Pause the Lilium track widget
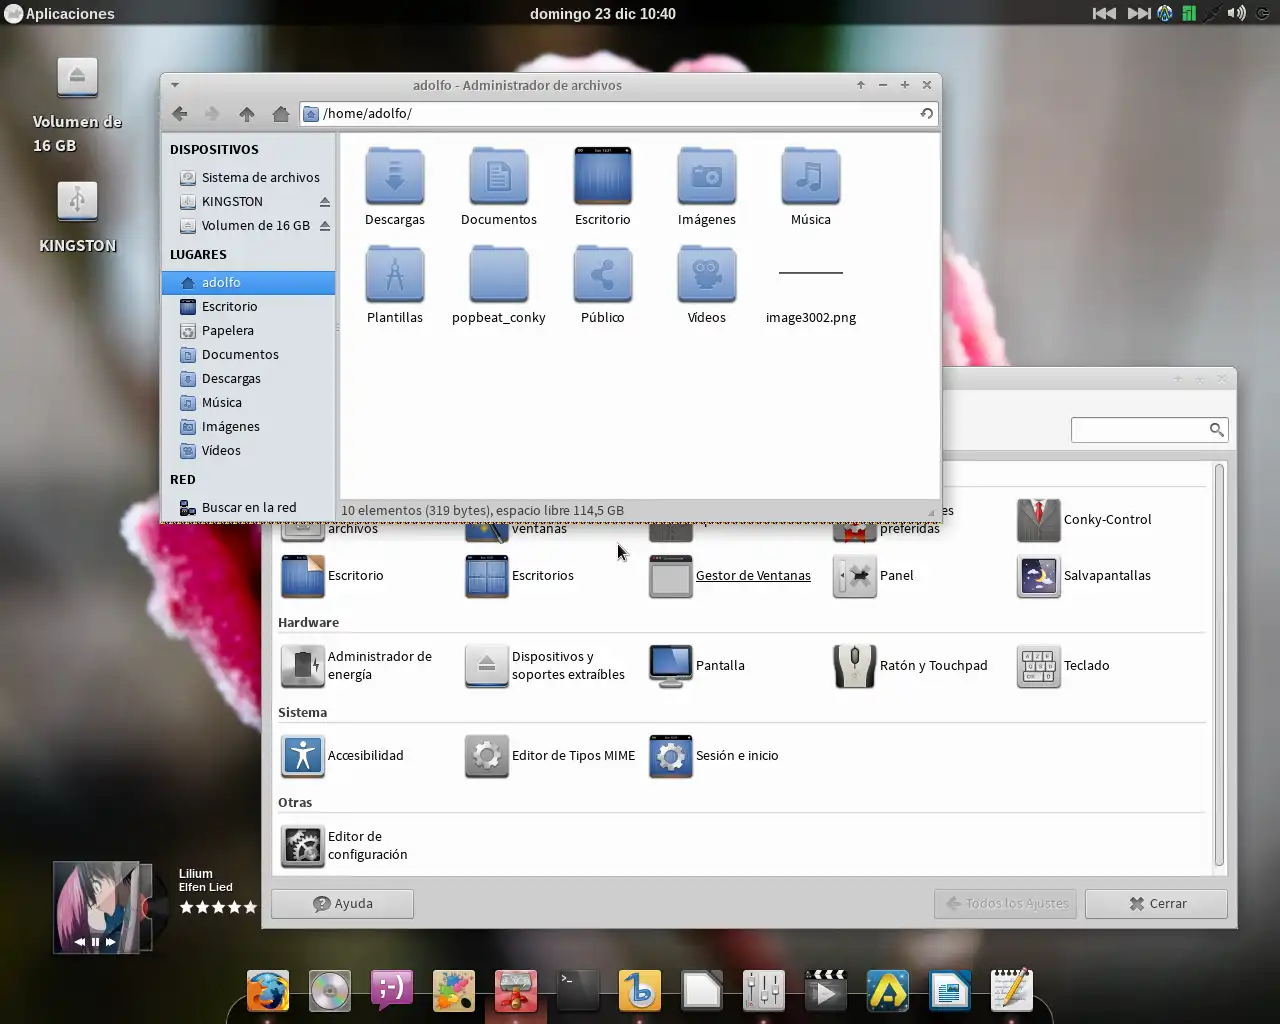The width and height of the screenshot is (1280, 1024). pyautogui.click(x=96, y=942)
